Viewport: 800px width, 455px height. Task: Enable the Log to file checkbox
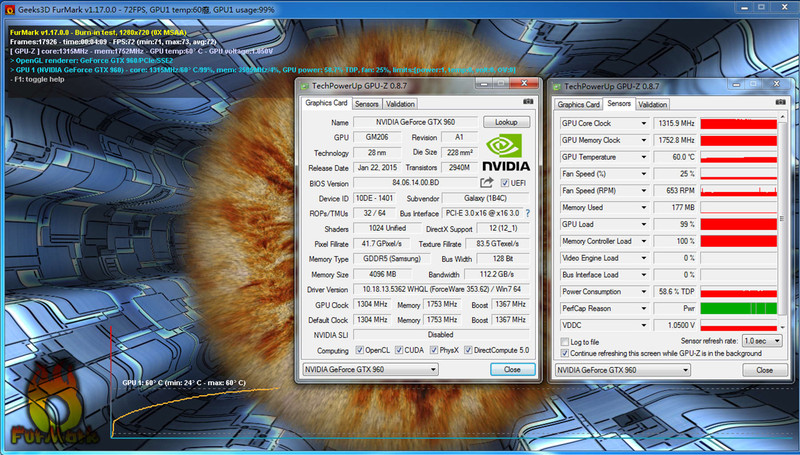click(x=565, y=341)
